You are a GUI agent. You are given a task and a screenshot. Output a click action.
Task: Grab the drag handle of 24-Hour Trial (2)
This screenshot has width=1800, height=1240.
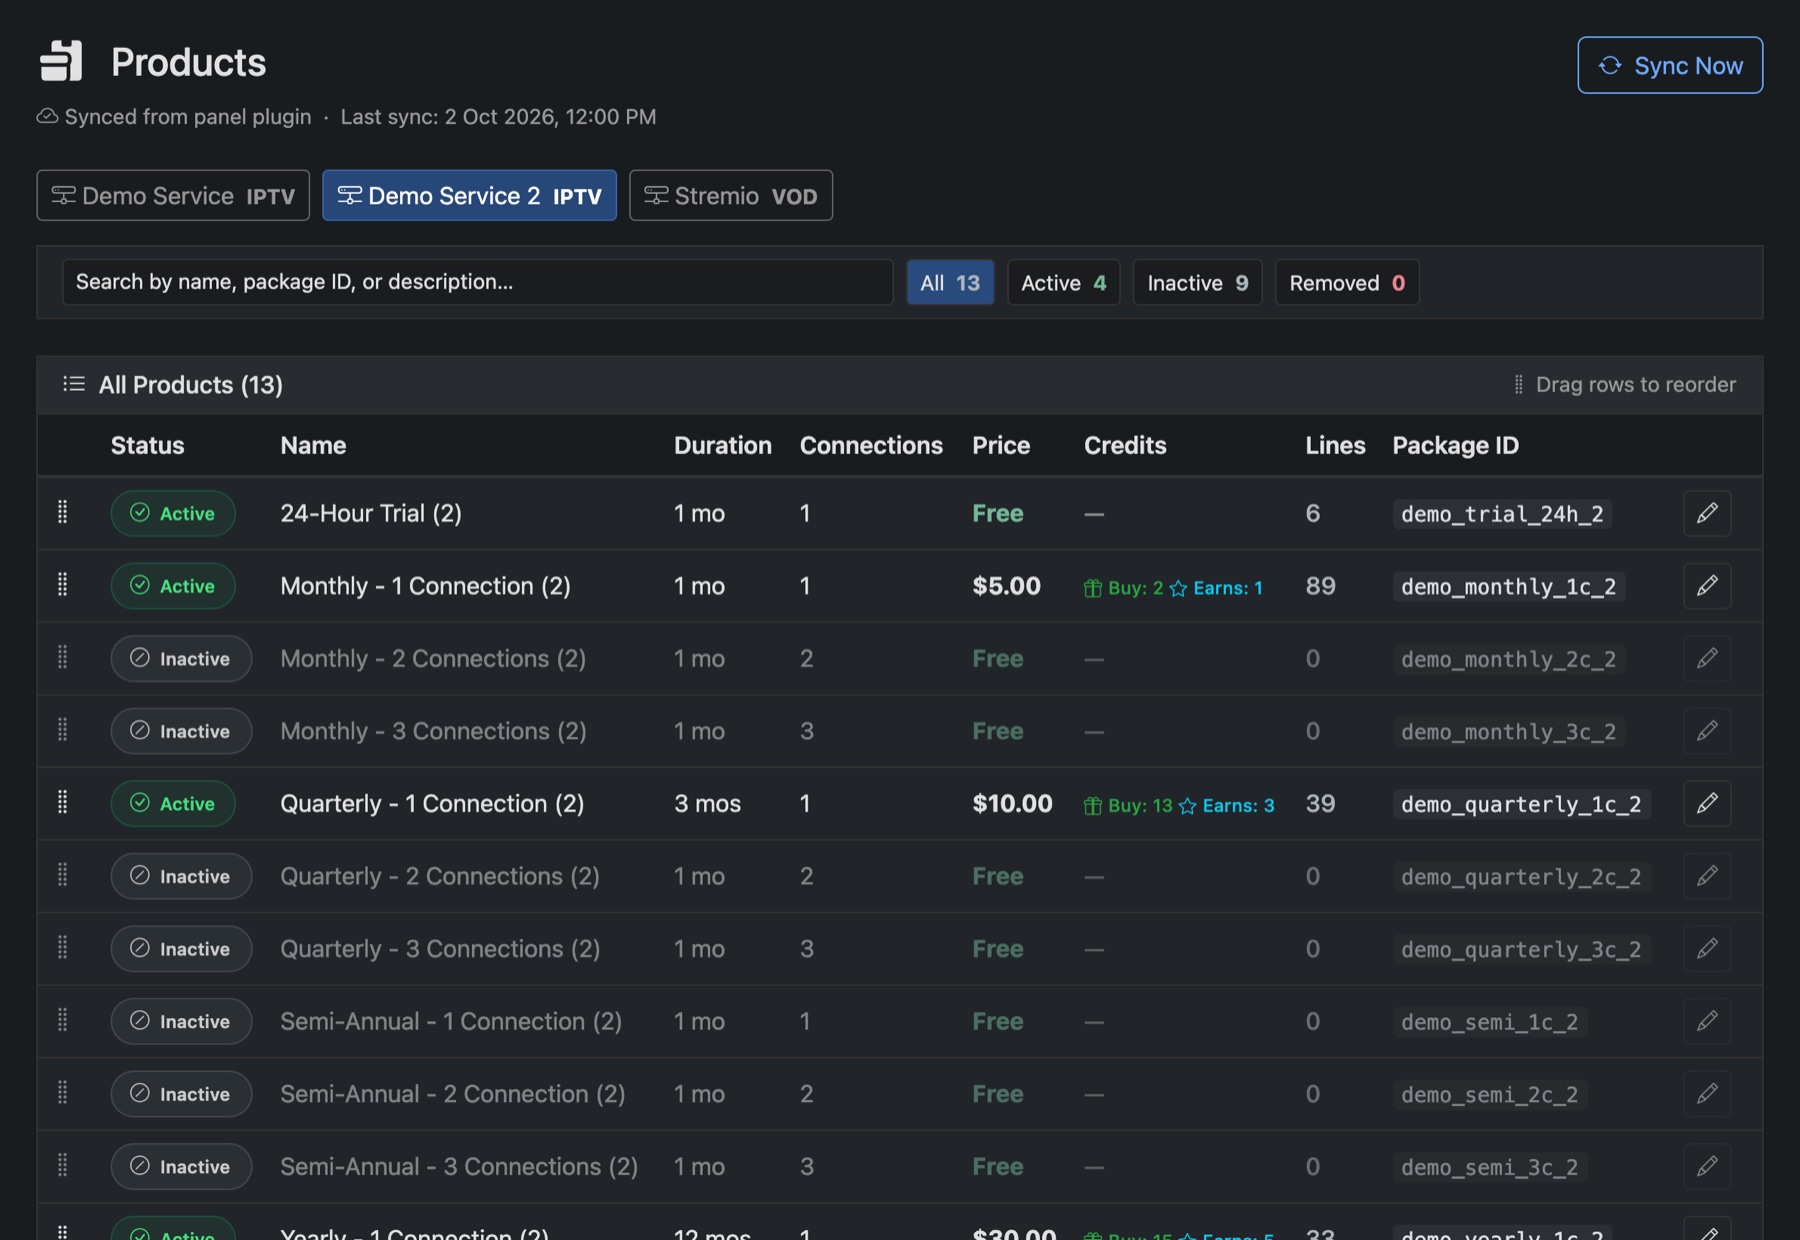point(63,512)
